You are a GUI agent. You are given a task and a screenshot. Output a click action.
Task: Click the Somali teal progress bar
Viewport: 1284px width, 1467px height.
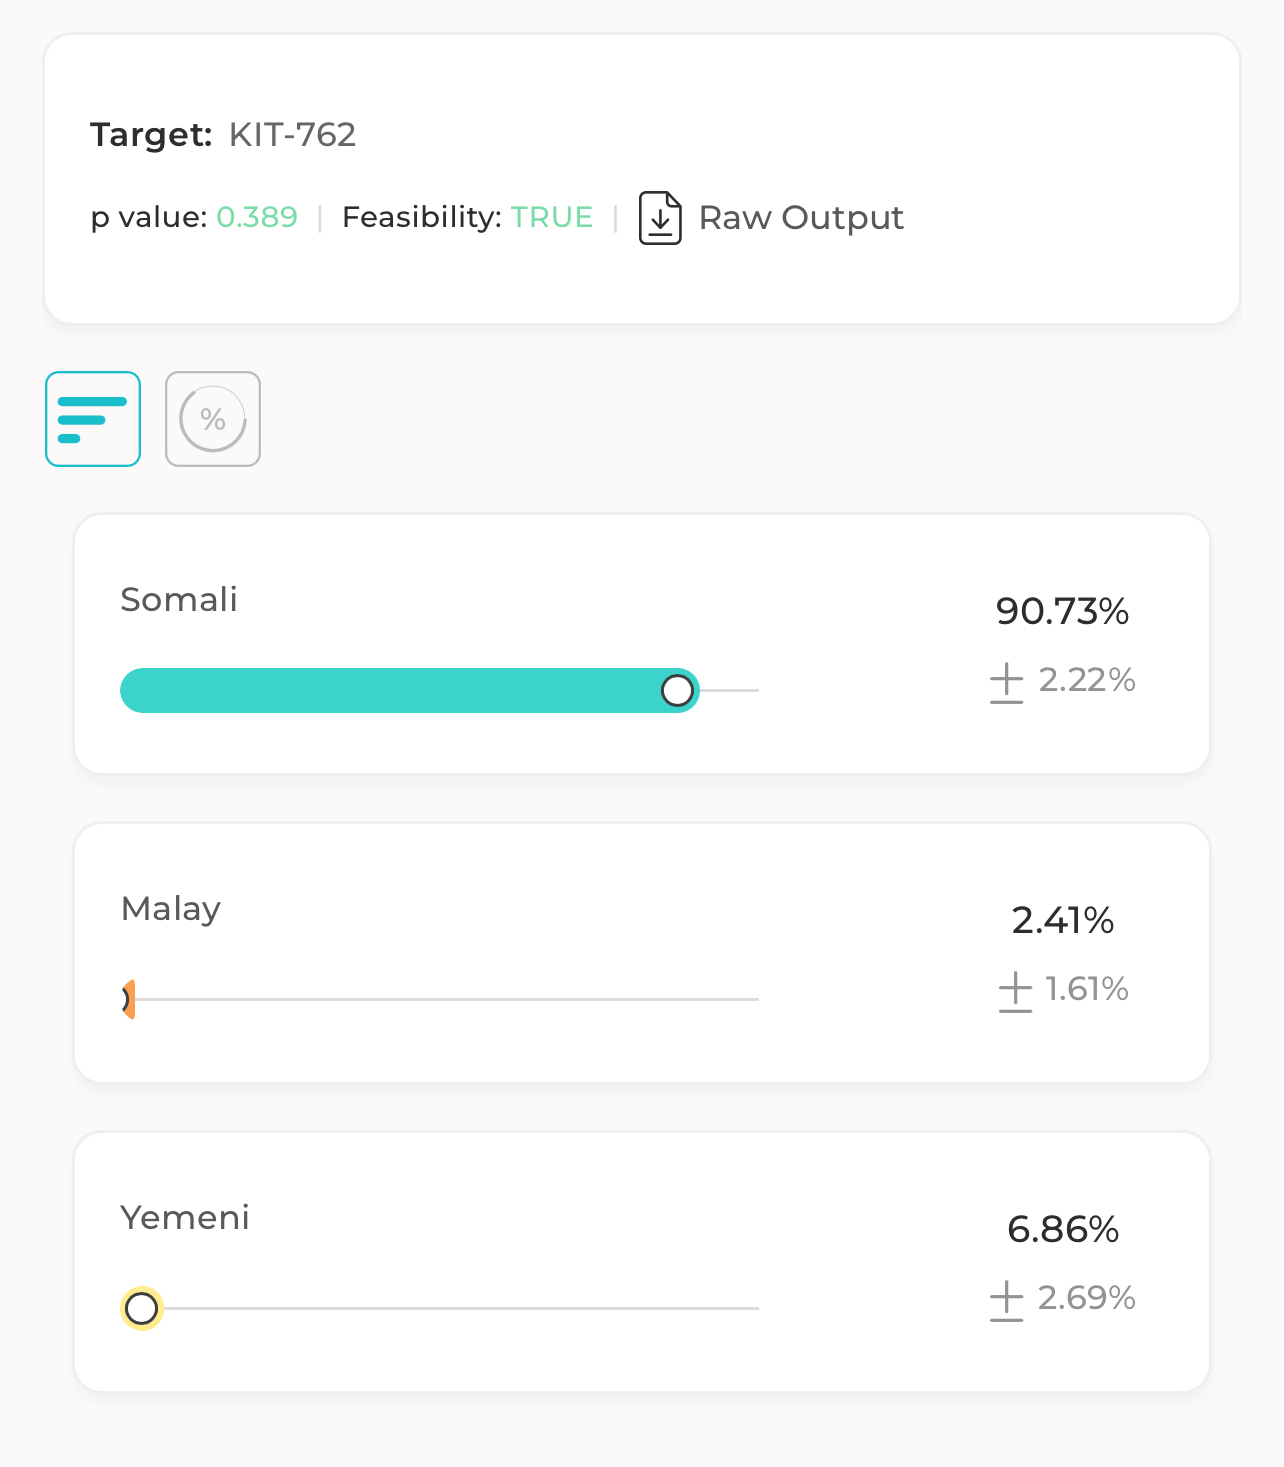click(x=390, y=691)
